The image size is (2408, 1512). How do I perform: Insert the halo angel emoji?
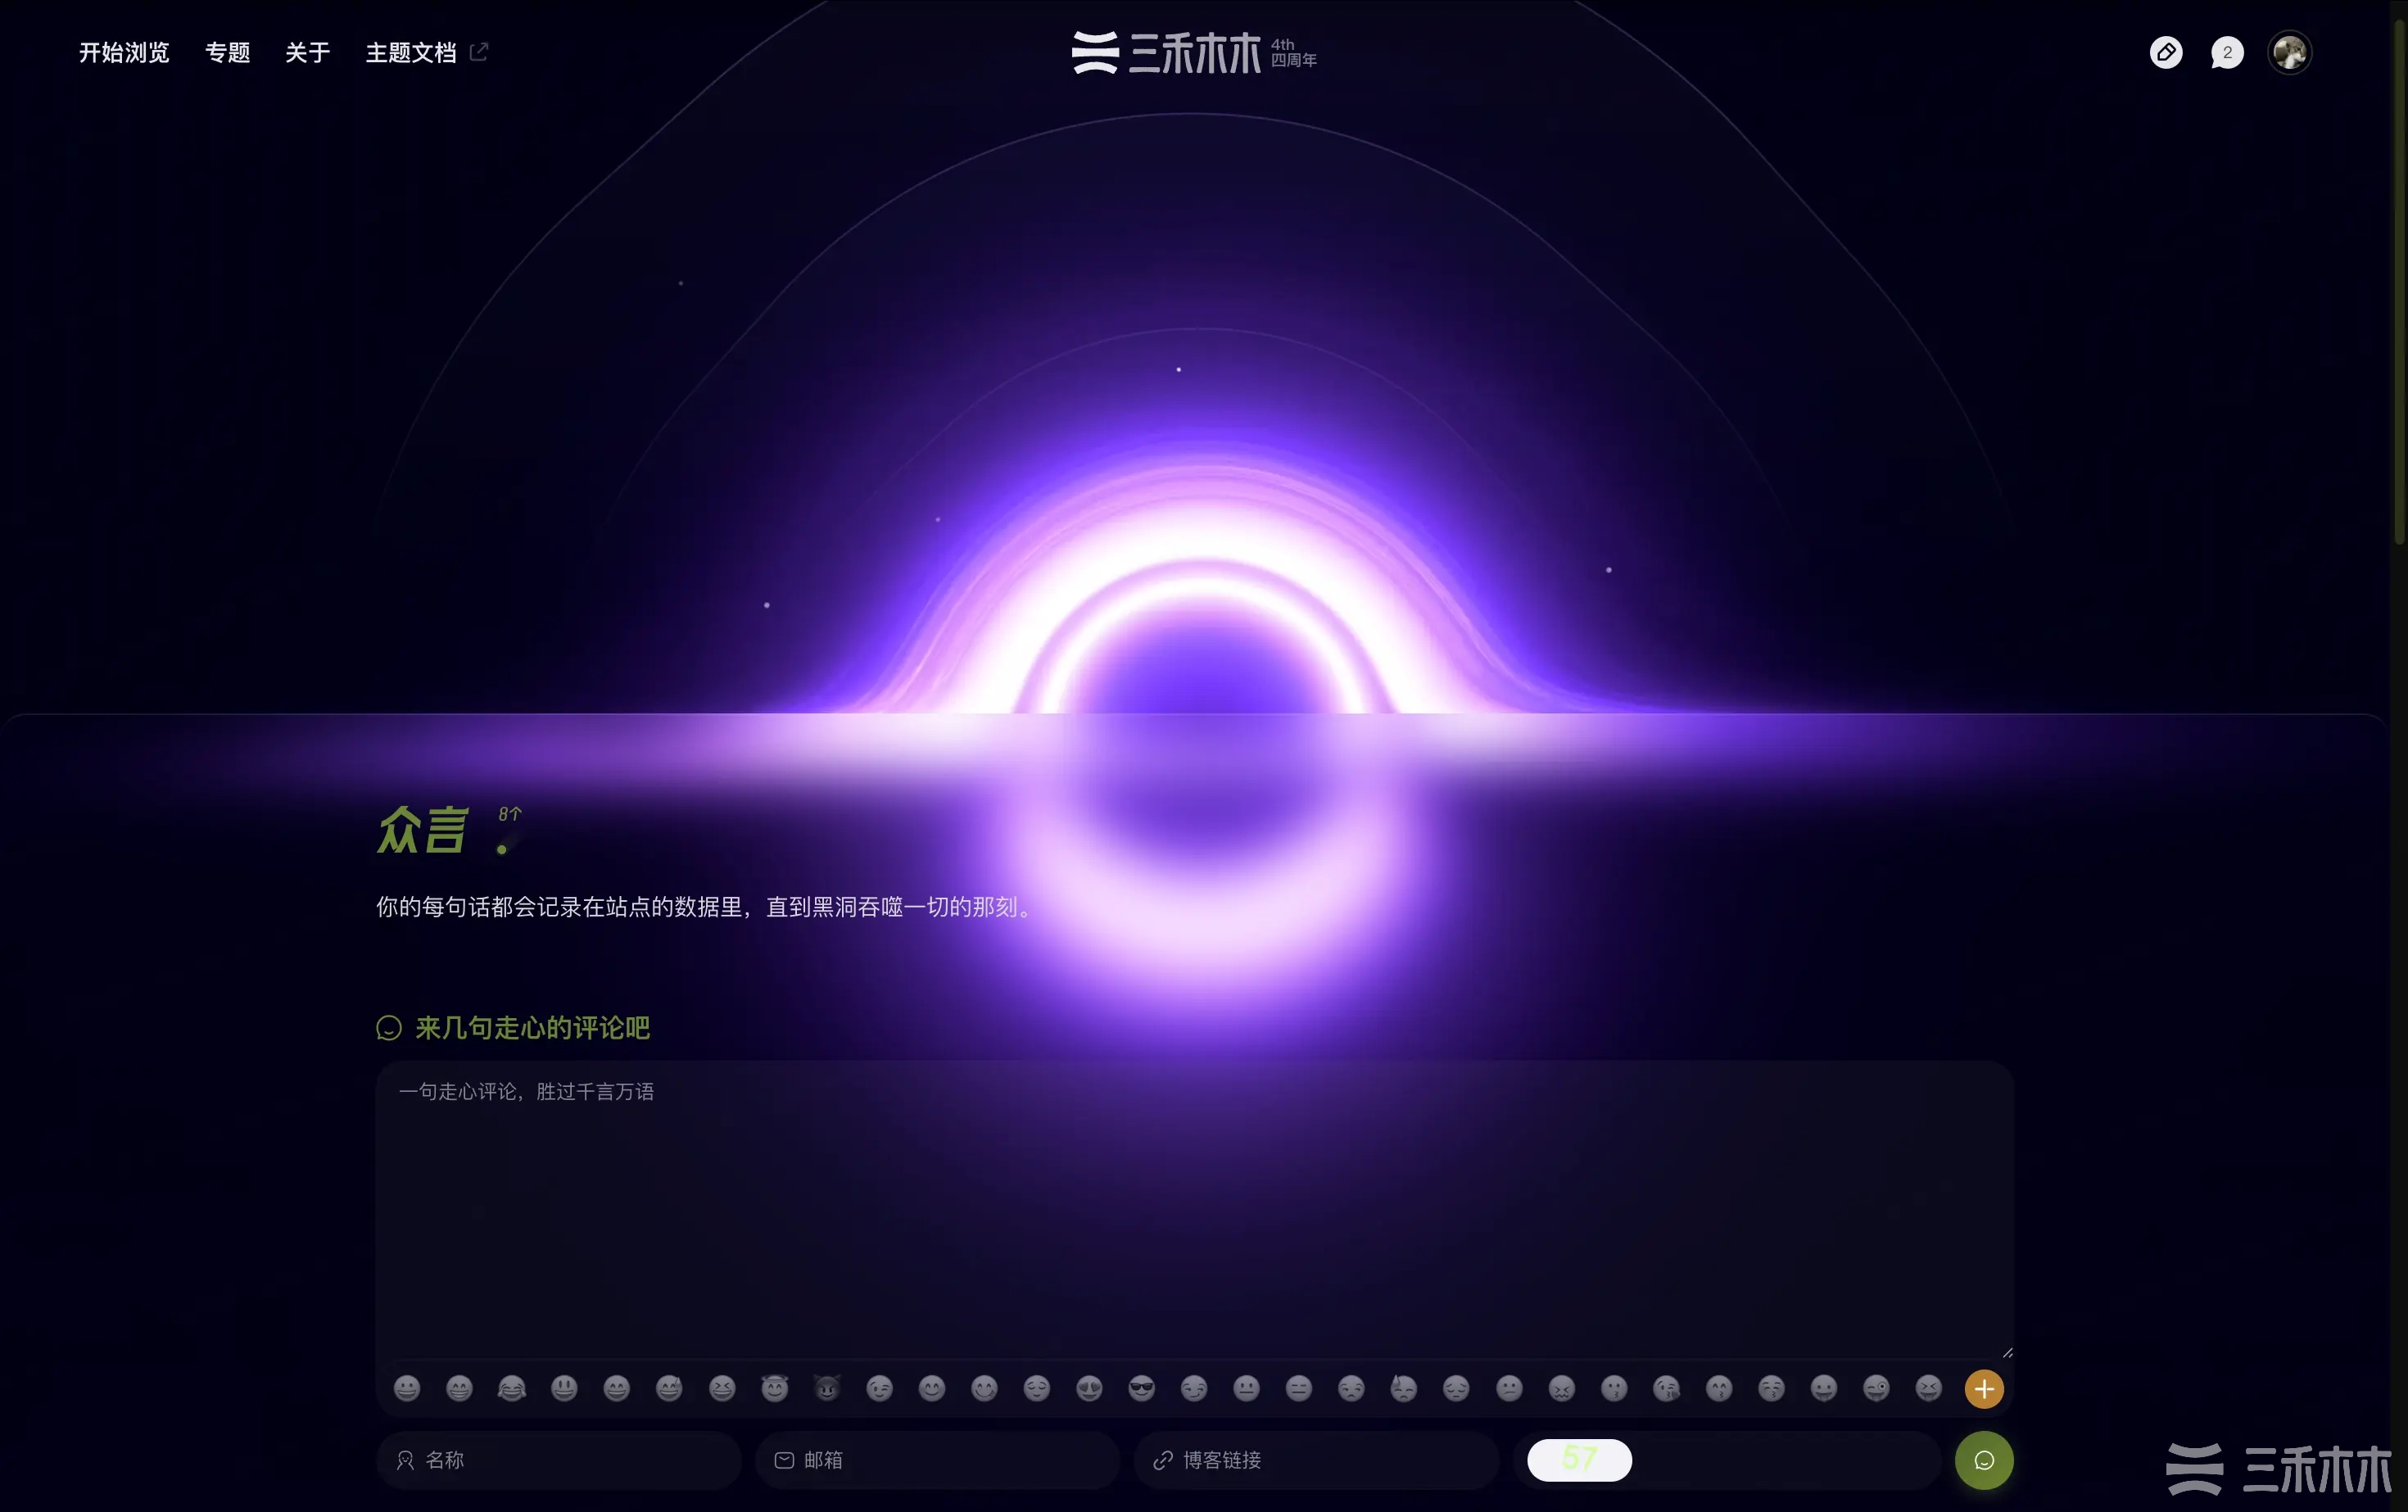(774, 1388)
